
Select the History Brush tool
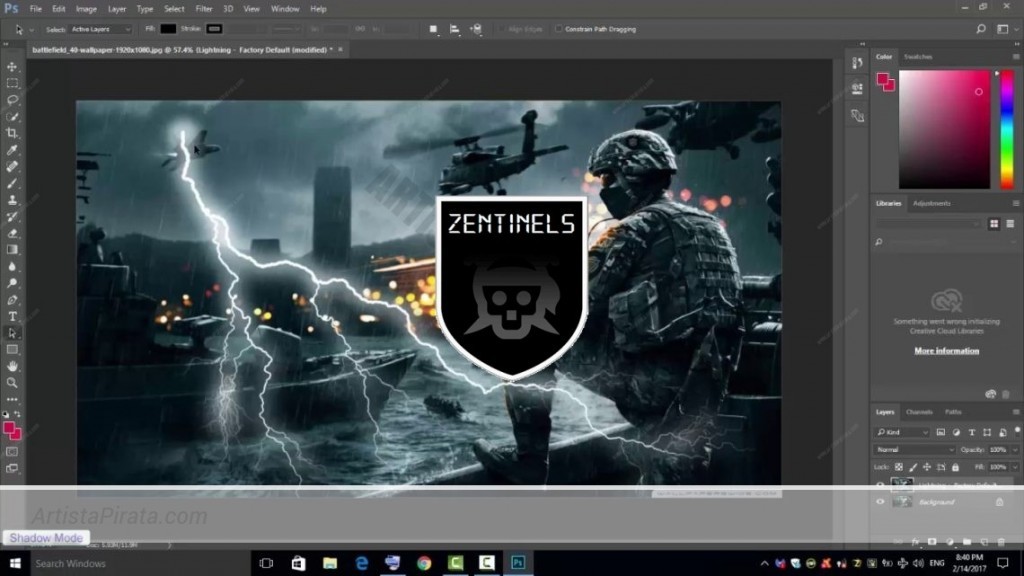[12, 217]
